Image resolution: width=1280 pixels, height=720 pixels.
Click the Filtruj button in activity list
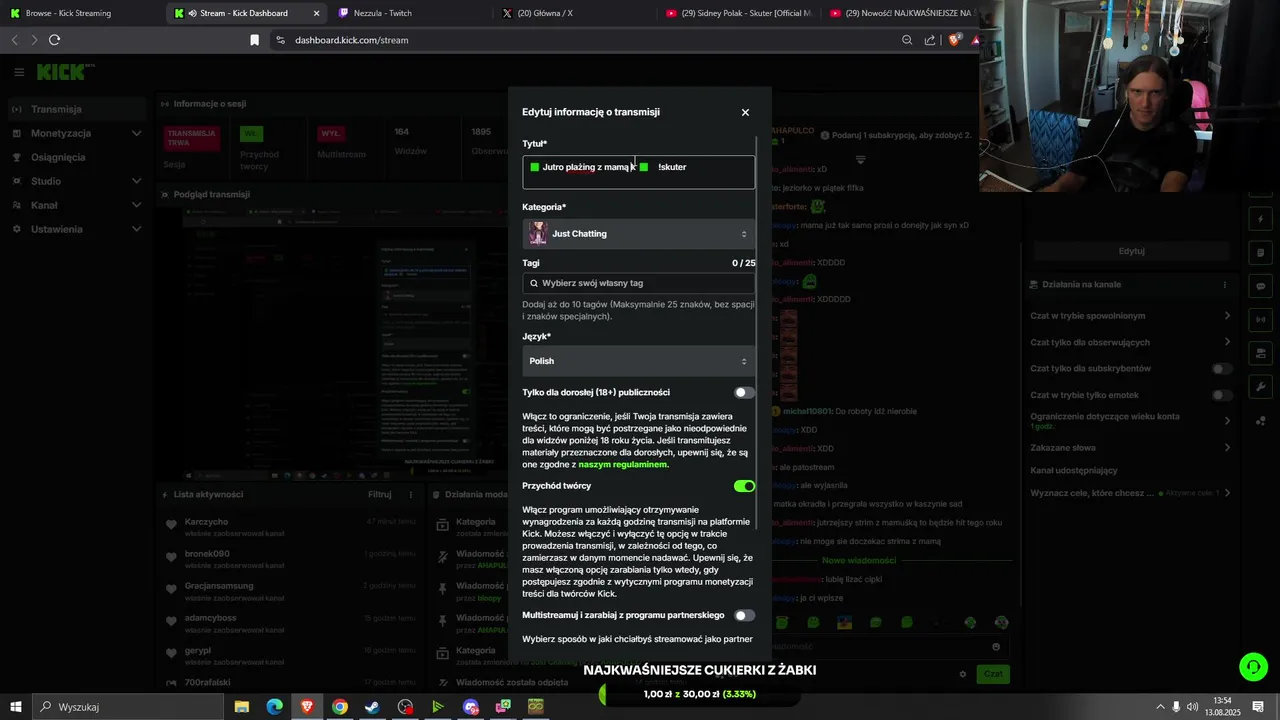point(379,494)
